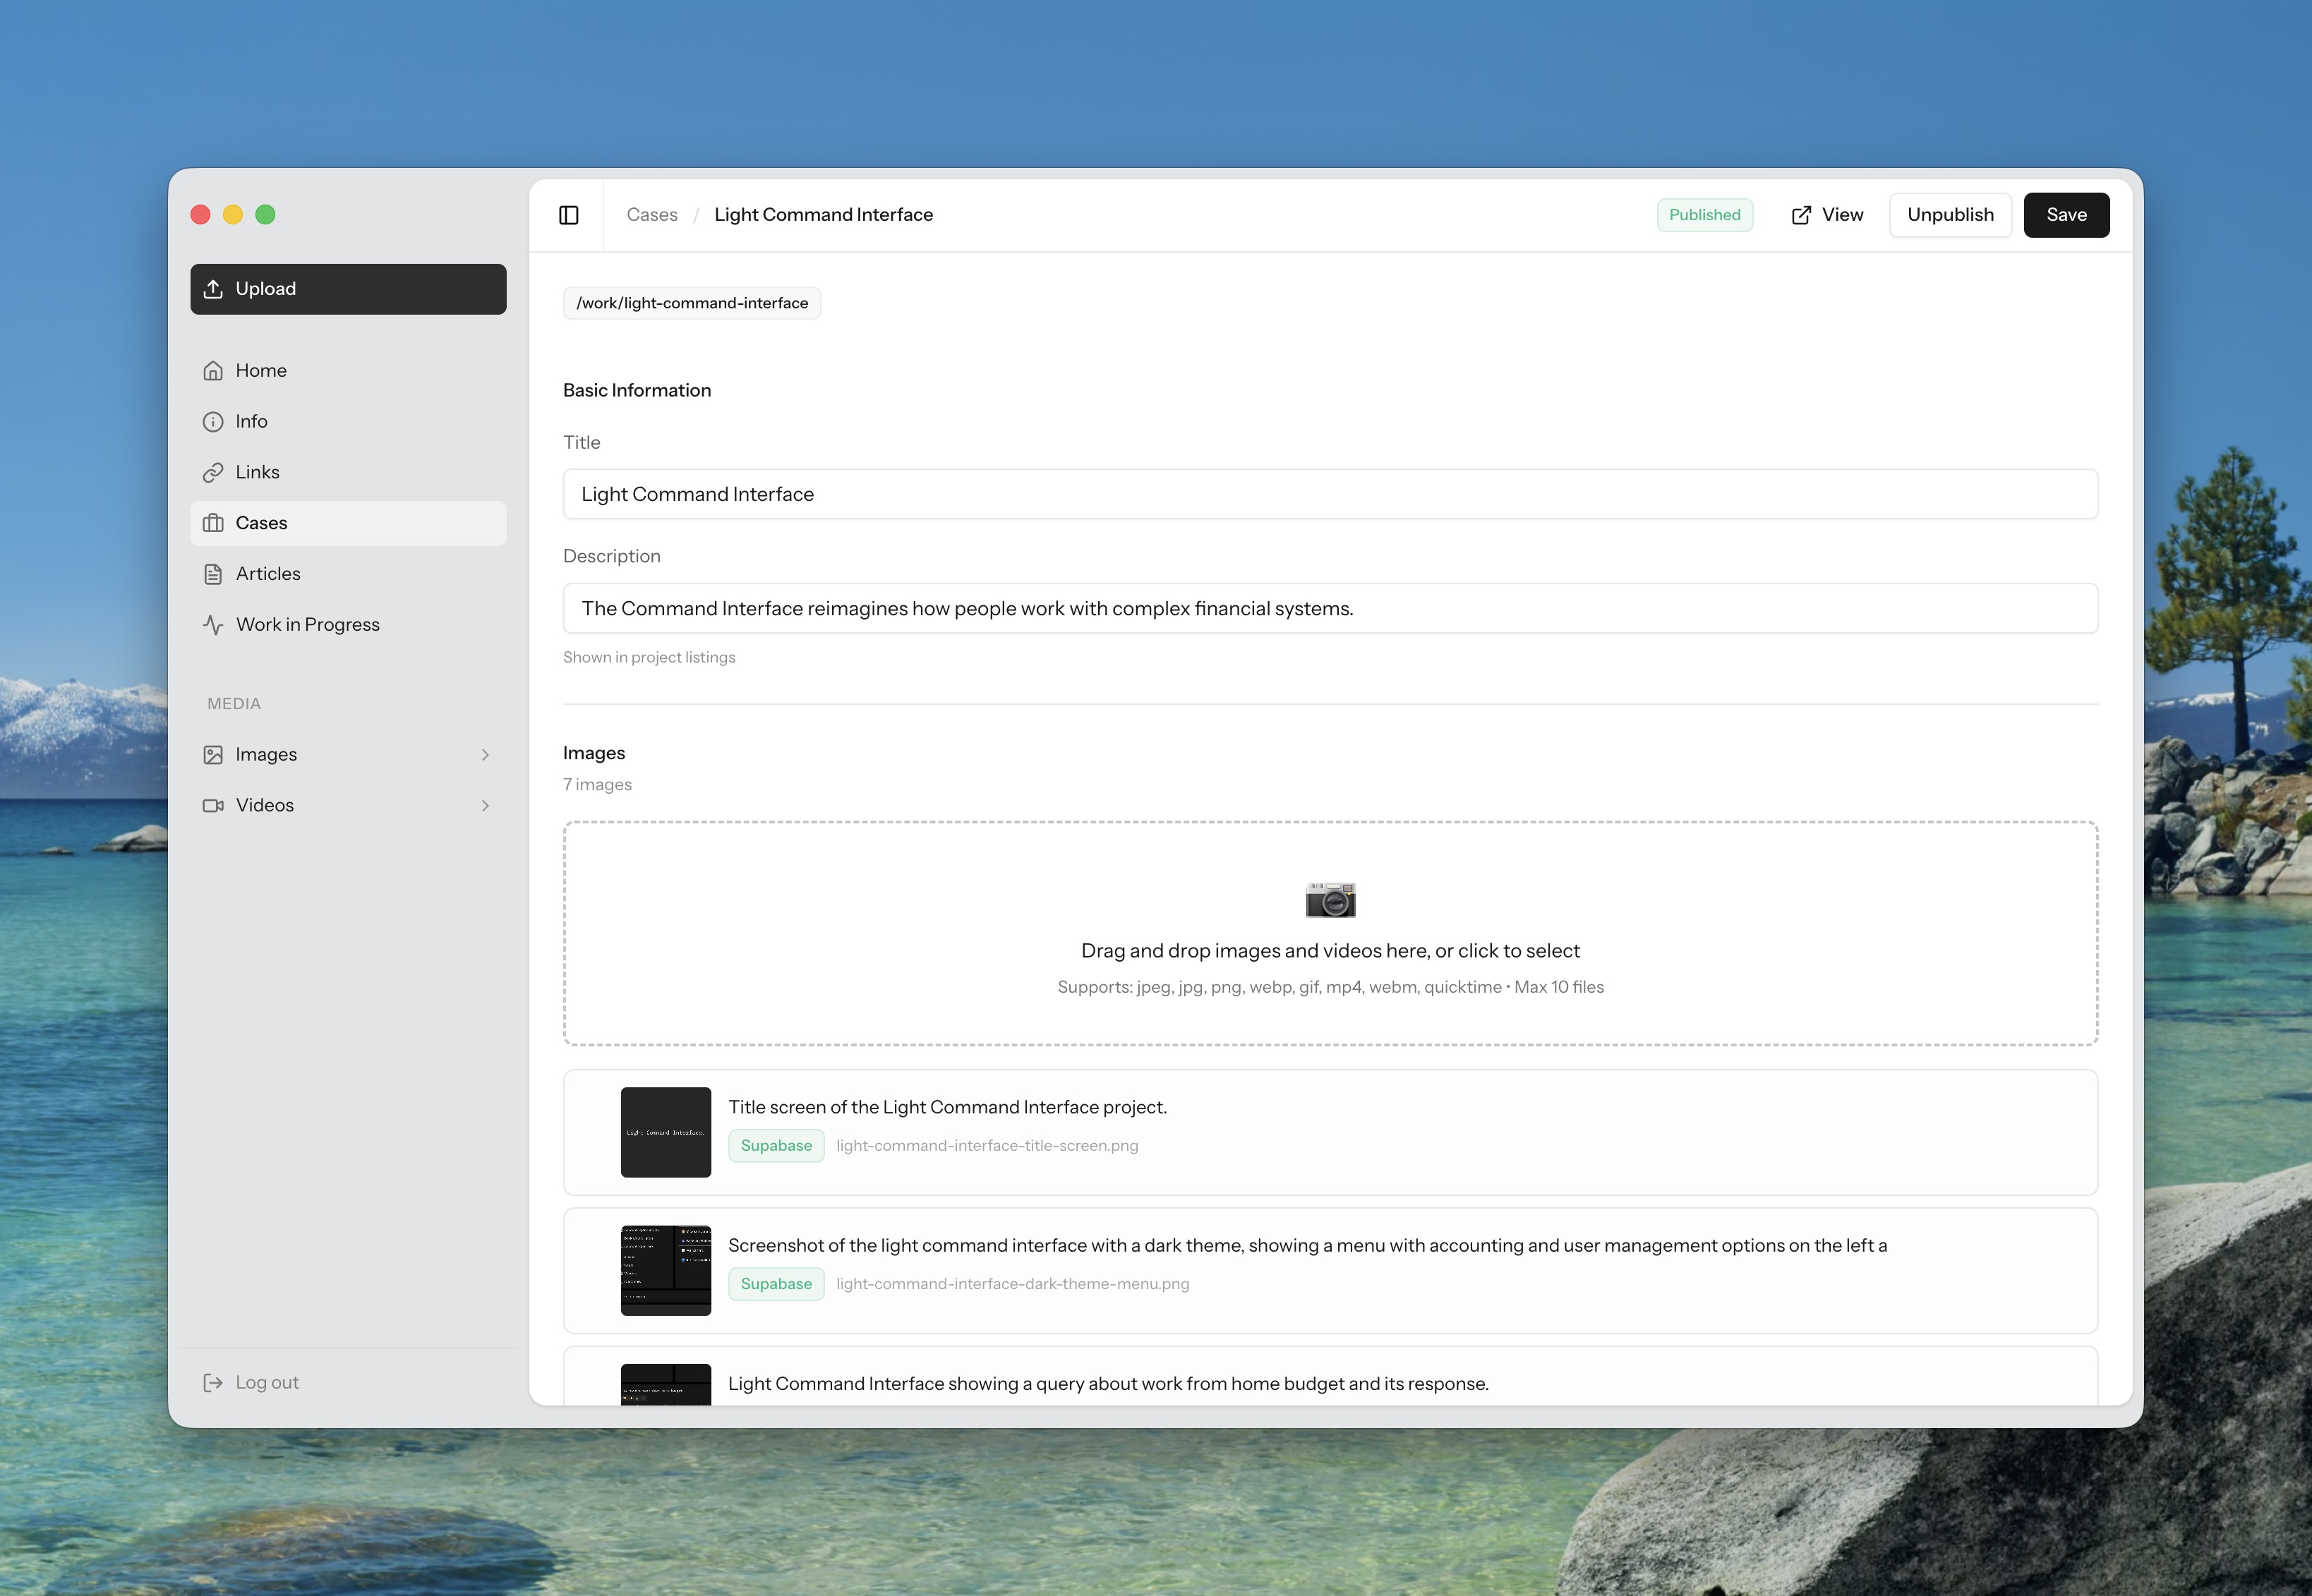2312x1596 pixels.
Task: Go to the Links section
Action: (257, 472)
